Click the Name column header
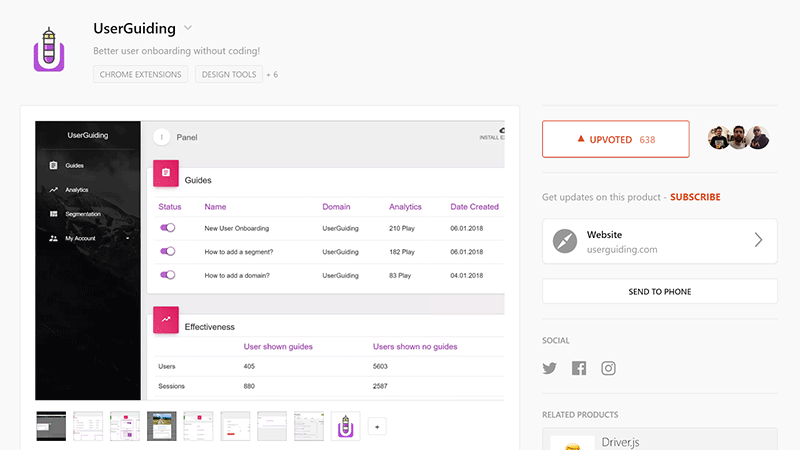This screenshot has height=450, width=800. click(x=215, y=207)
